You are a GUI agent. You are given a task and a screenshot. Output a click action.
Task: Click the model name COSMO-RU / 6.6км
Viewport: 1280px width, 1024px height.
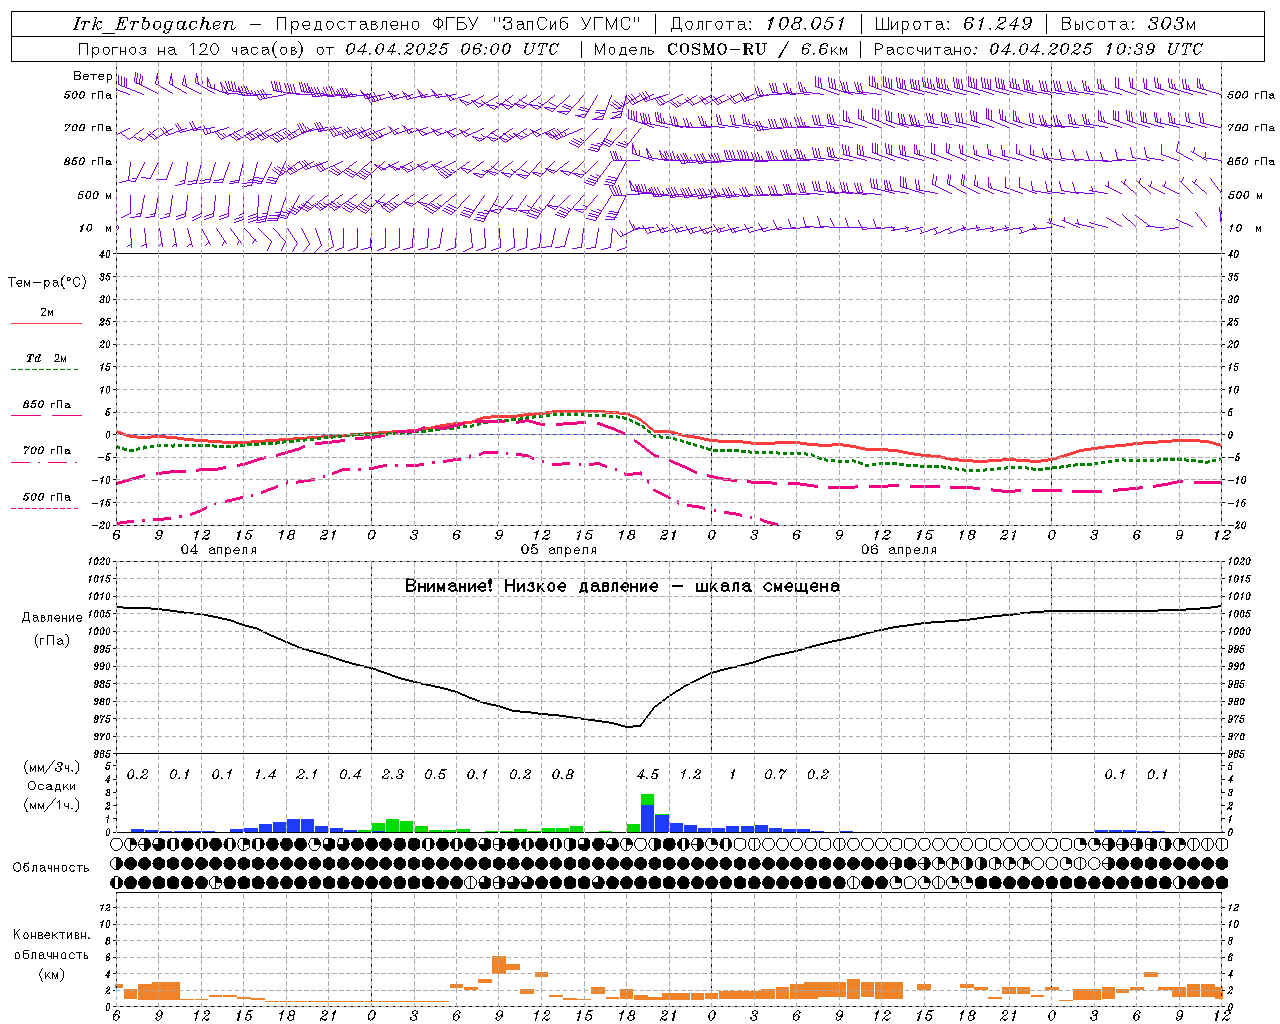(758, 49)
